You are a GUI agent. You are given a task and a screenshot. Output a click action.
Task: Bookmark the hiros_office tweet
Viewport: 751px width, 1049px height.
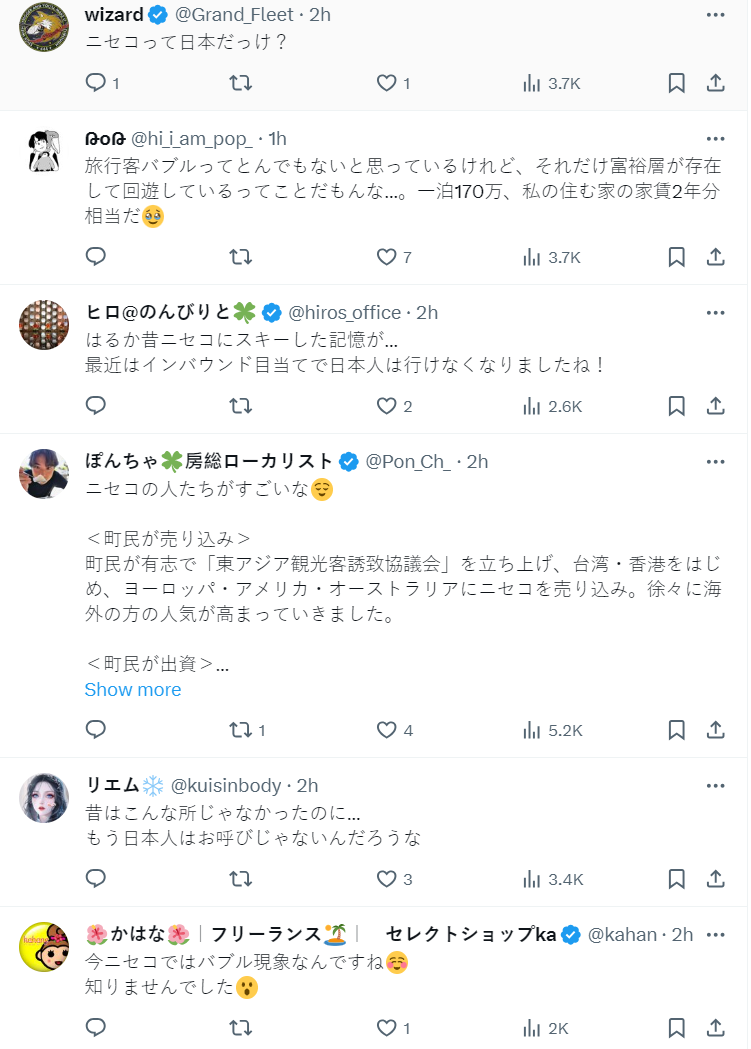point(676,405)
